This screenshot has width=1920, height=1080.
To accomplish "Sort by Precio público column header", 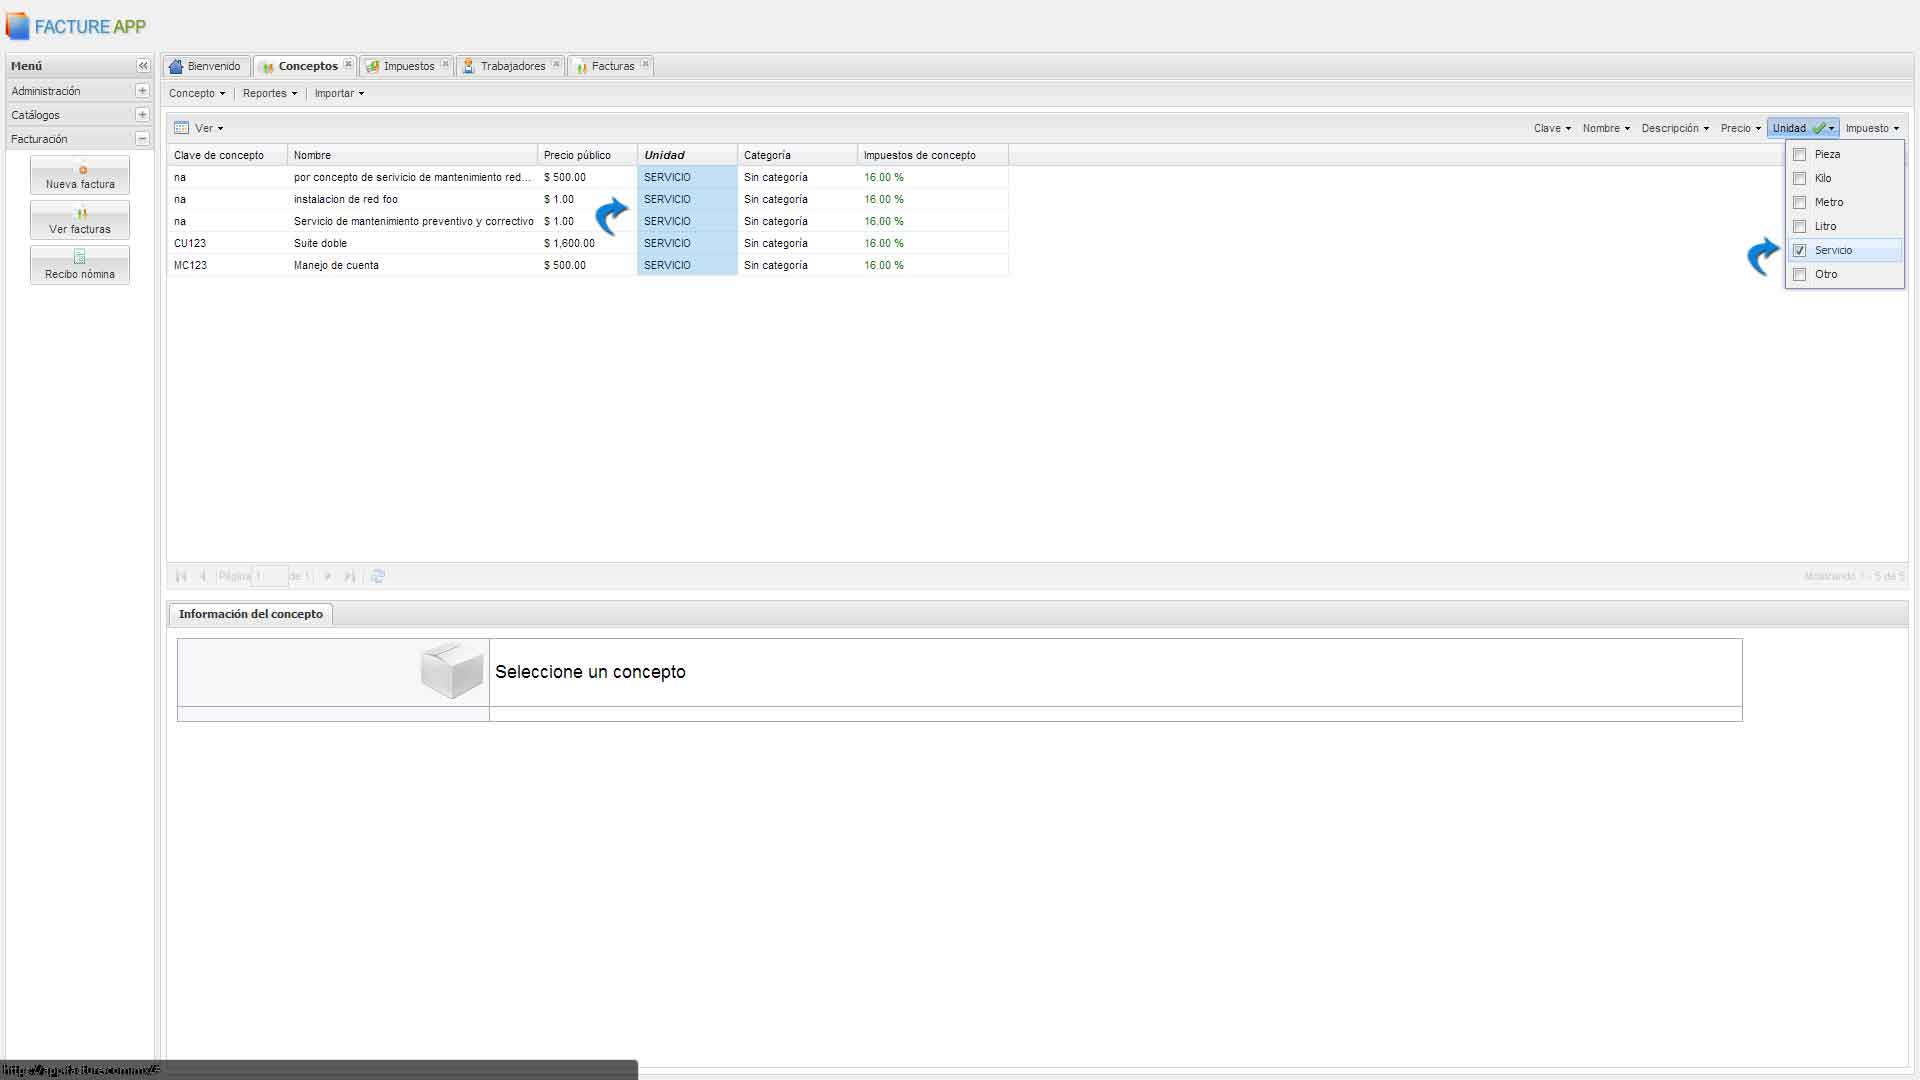I will click(577, 155).
